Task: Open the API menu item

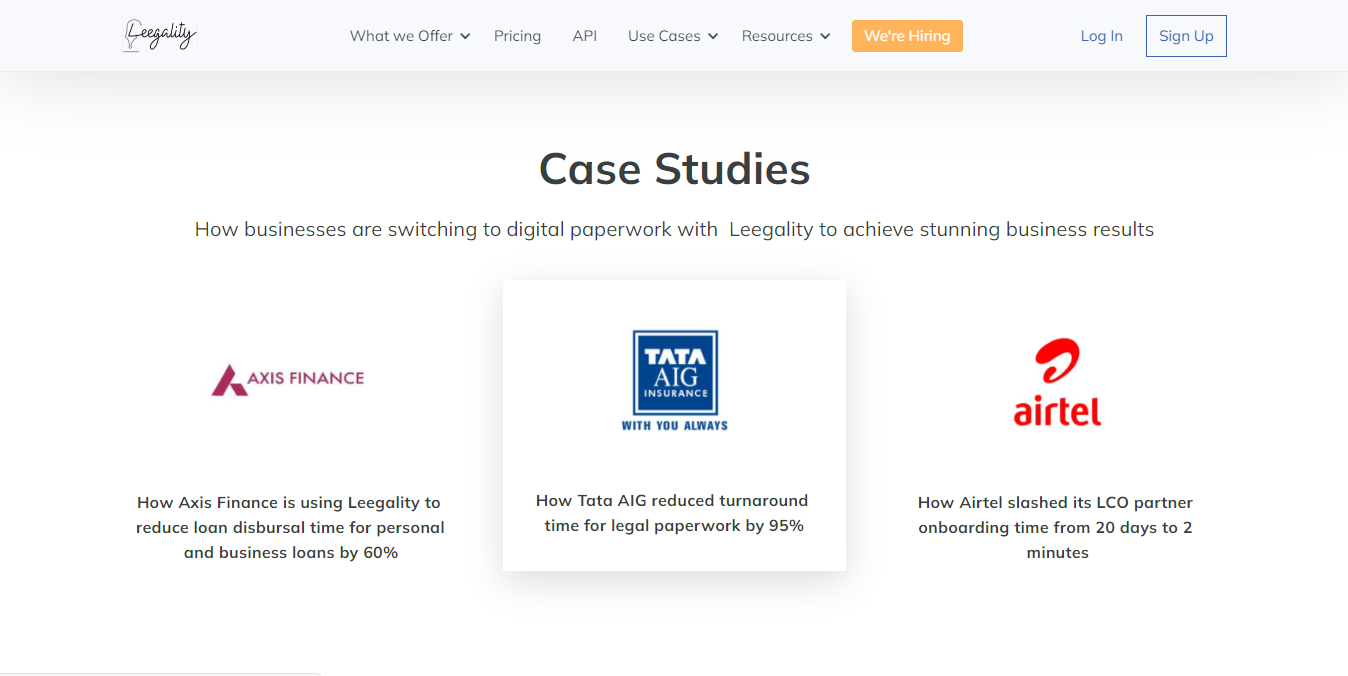Action: [585, 35]
